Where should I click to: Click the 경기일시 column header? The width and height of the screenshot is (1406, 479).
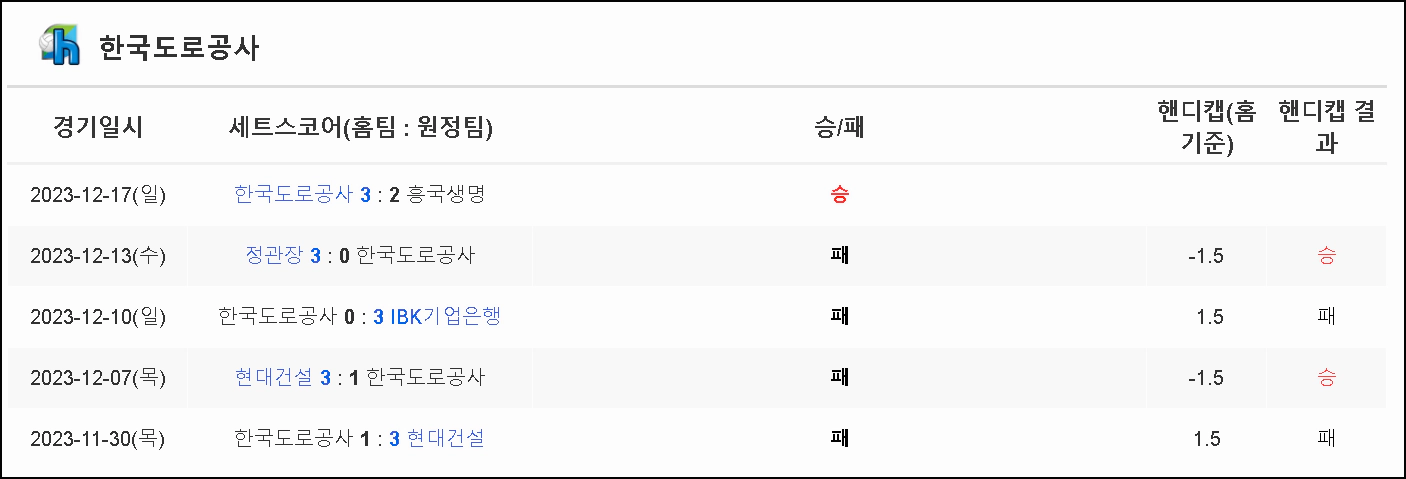pyautogui.click(x=98, y=128)
